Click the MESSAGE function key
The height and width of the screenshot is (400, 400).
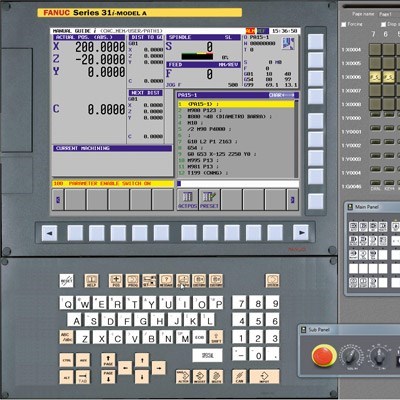[166, 281]
